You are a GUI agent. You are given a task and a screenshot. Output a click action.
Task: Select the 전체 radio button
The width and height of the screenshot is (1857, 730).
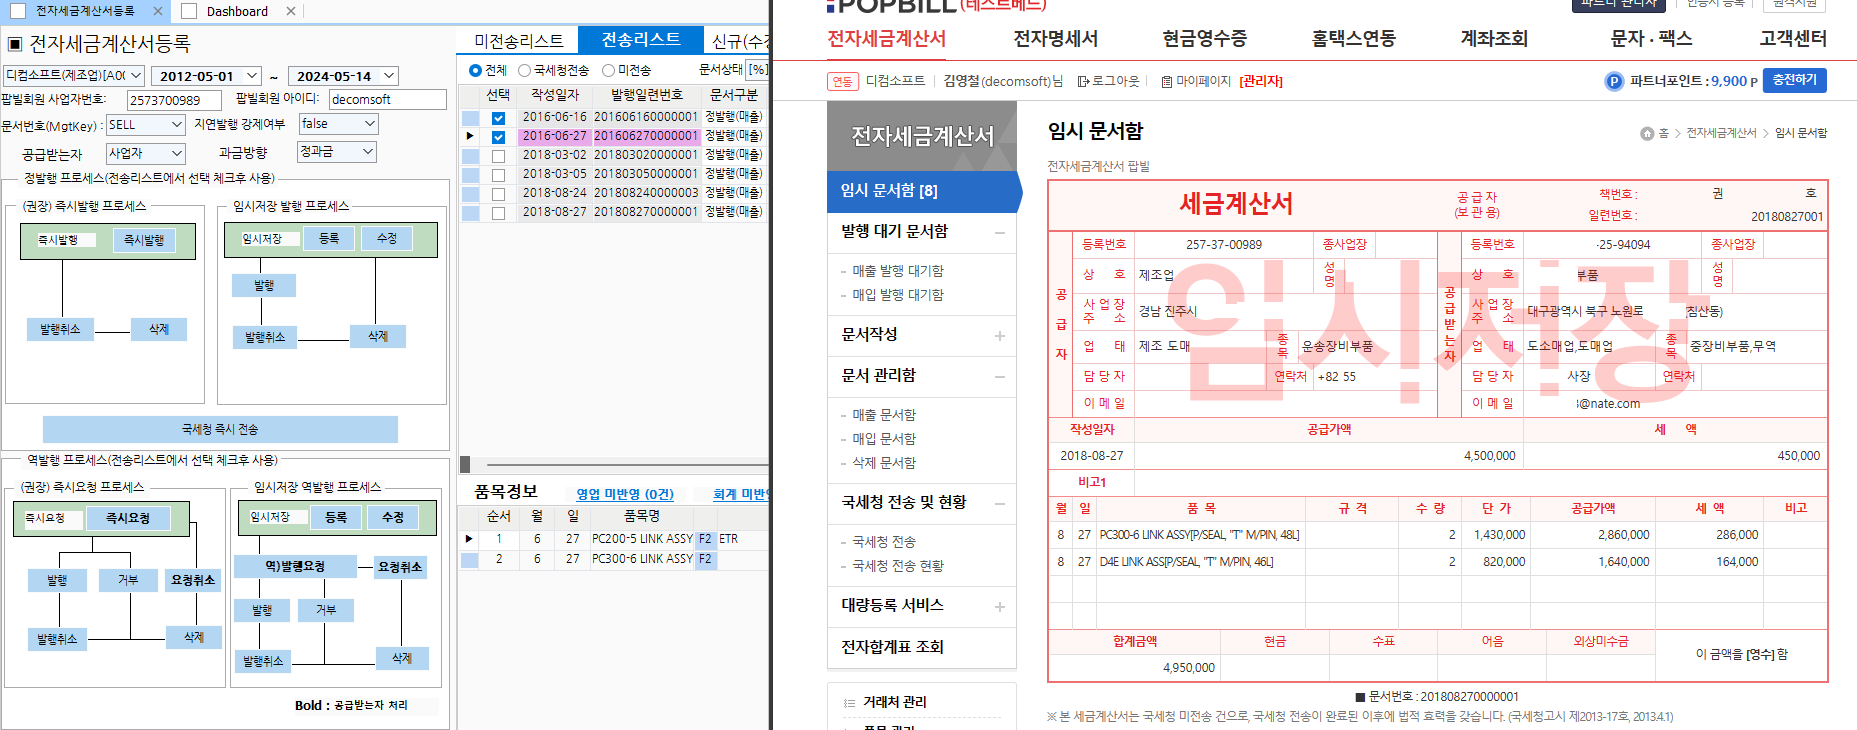point(475,70)
